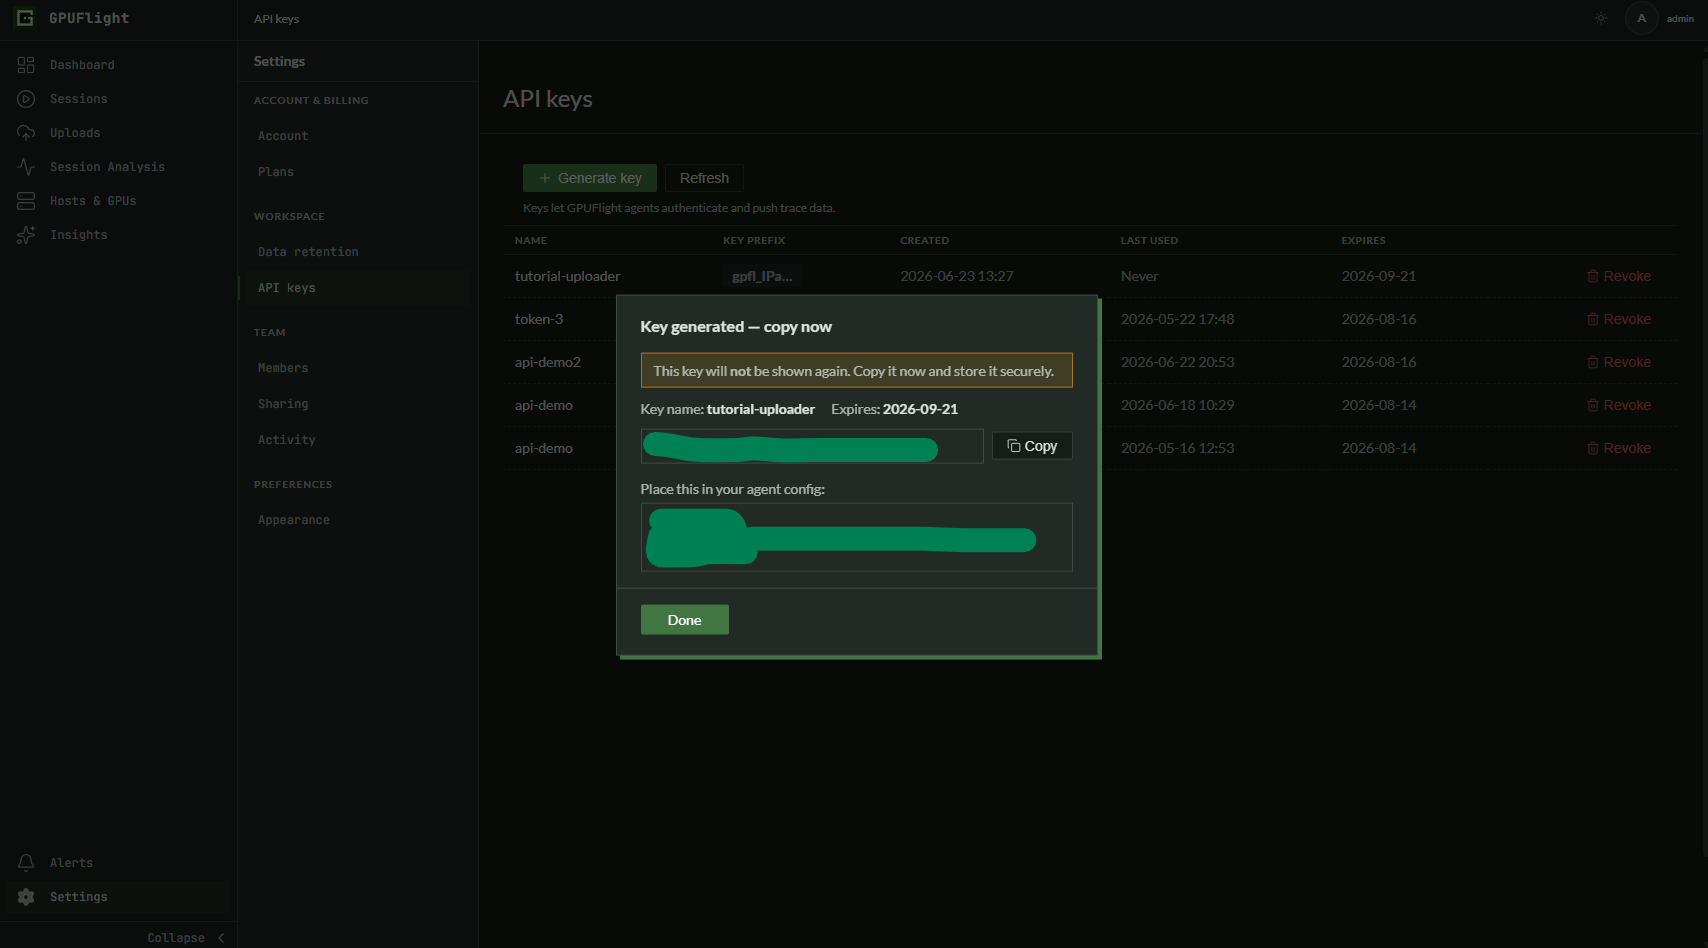Collapse the left sidebar
The height and width of the screenshot is (948, 1708).
click(x=186, y=937)
